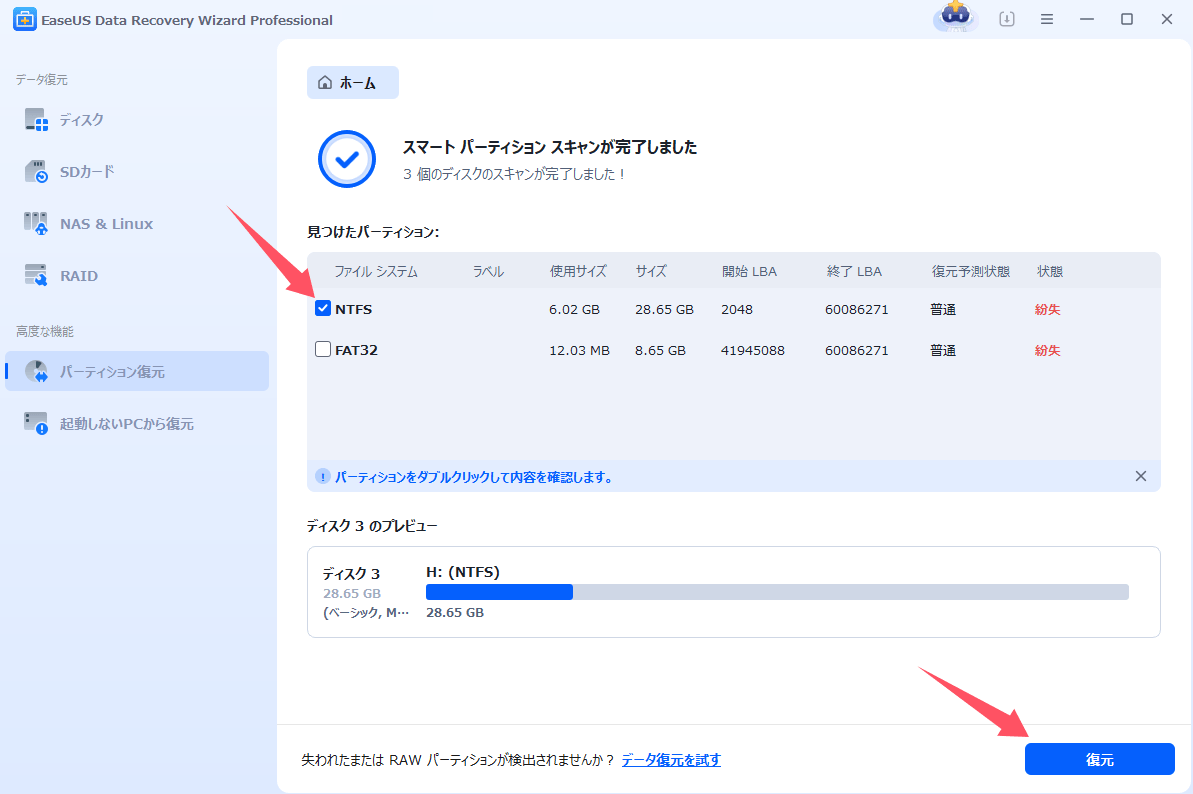Screen dimensions: 1193x794
Task: Click the データ復元を試す link
Action: [671, 760]
